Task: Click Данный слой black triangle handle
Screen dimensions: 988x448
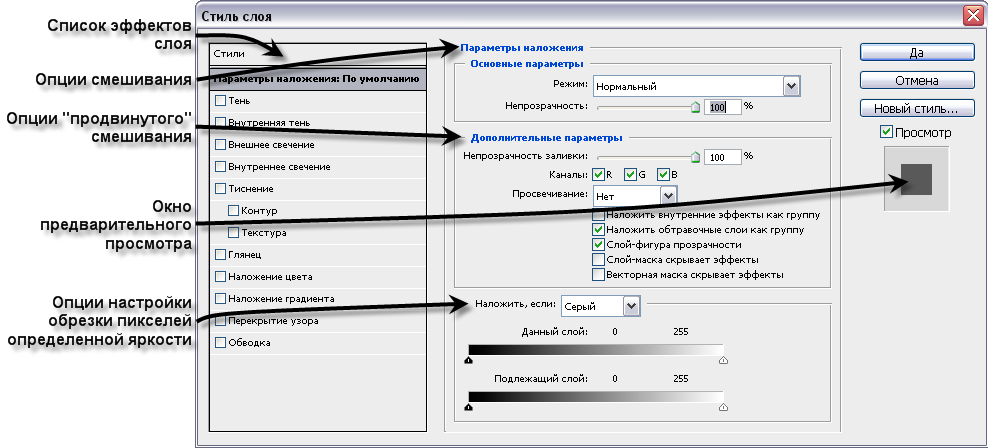Action: (x=468, y=360)
